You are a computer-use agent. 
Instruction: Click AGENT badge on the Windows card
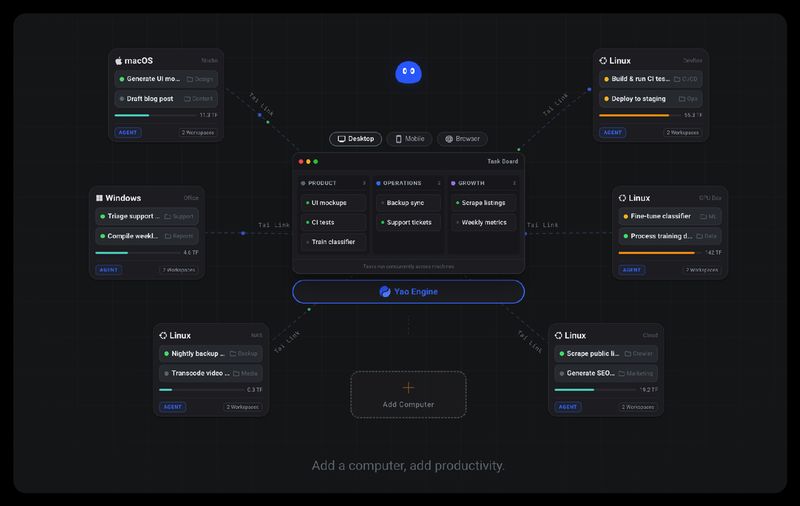coord(109,270)
